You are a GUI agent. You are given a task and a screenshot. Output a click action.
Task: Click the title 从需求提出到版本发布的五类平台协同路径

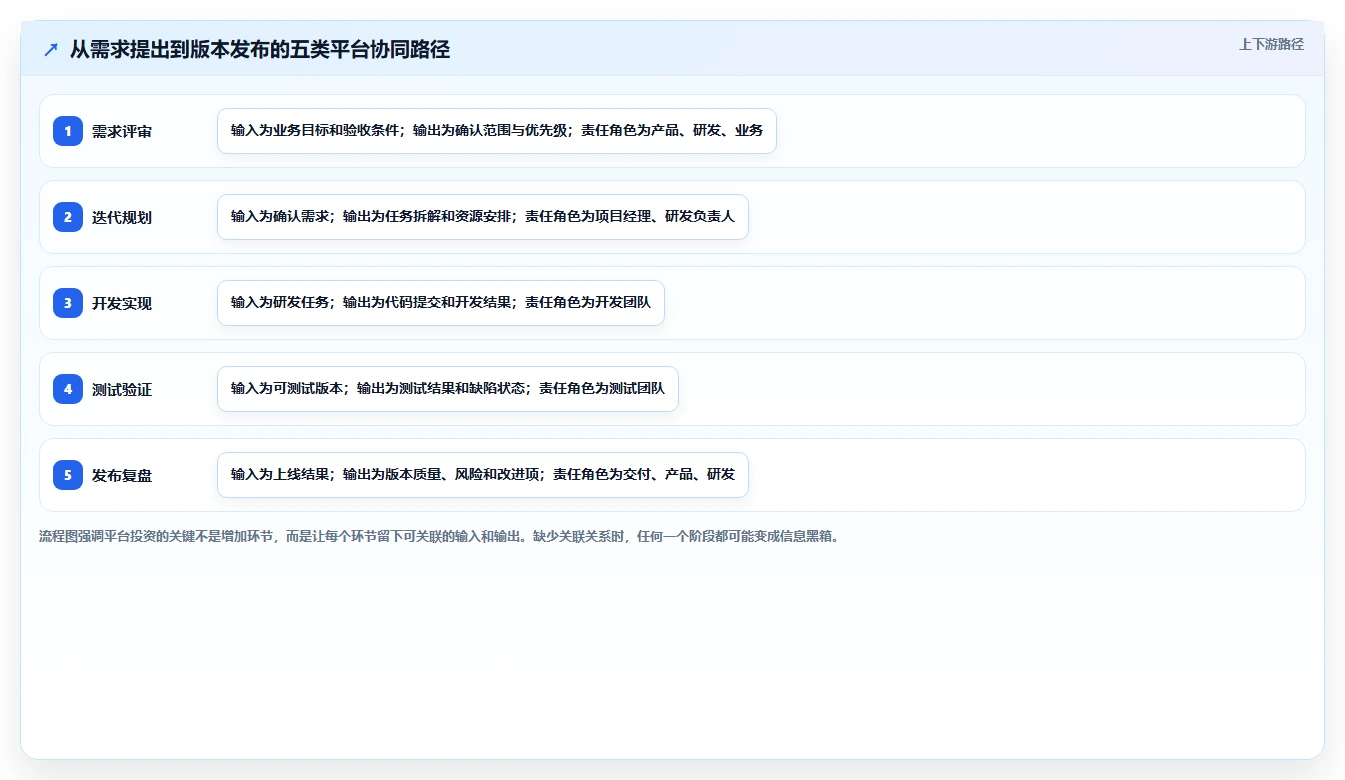(260, 50)
